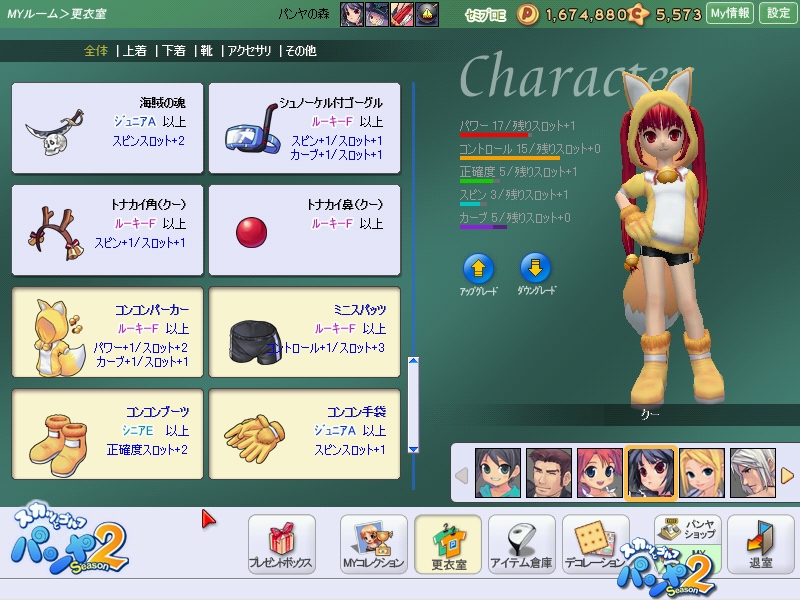The height and width of the screenshot is (600, 800).
Task: Switch to the 上着 tab
Action: tap(134, 50)
